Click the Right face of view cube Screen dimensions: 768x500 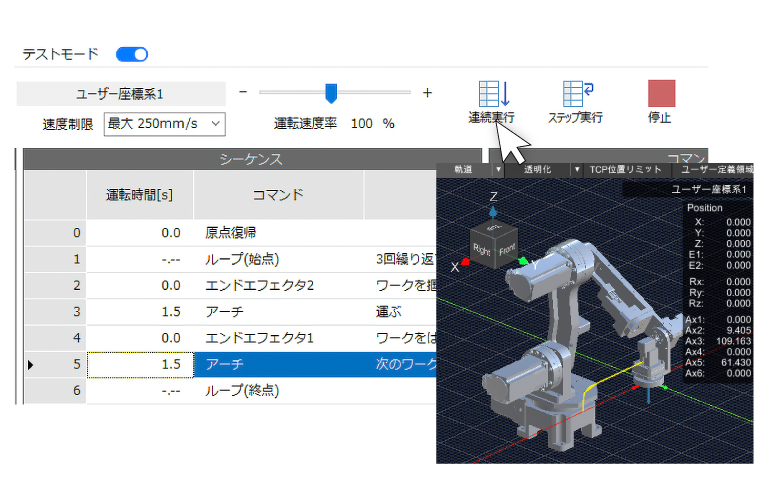tap(482, 249)
